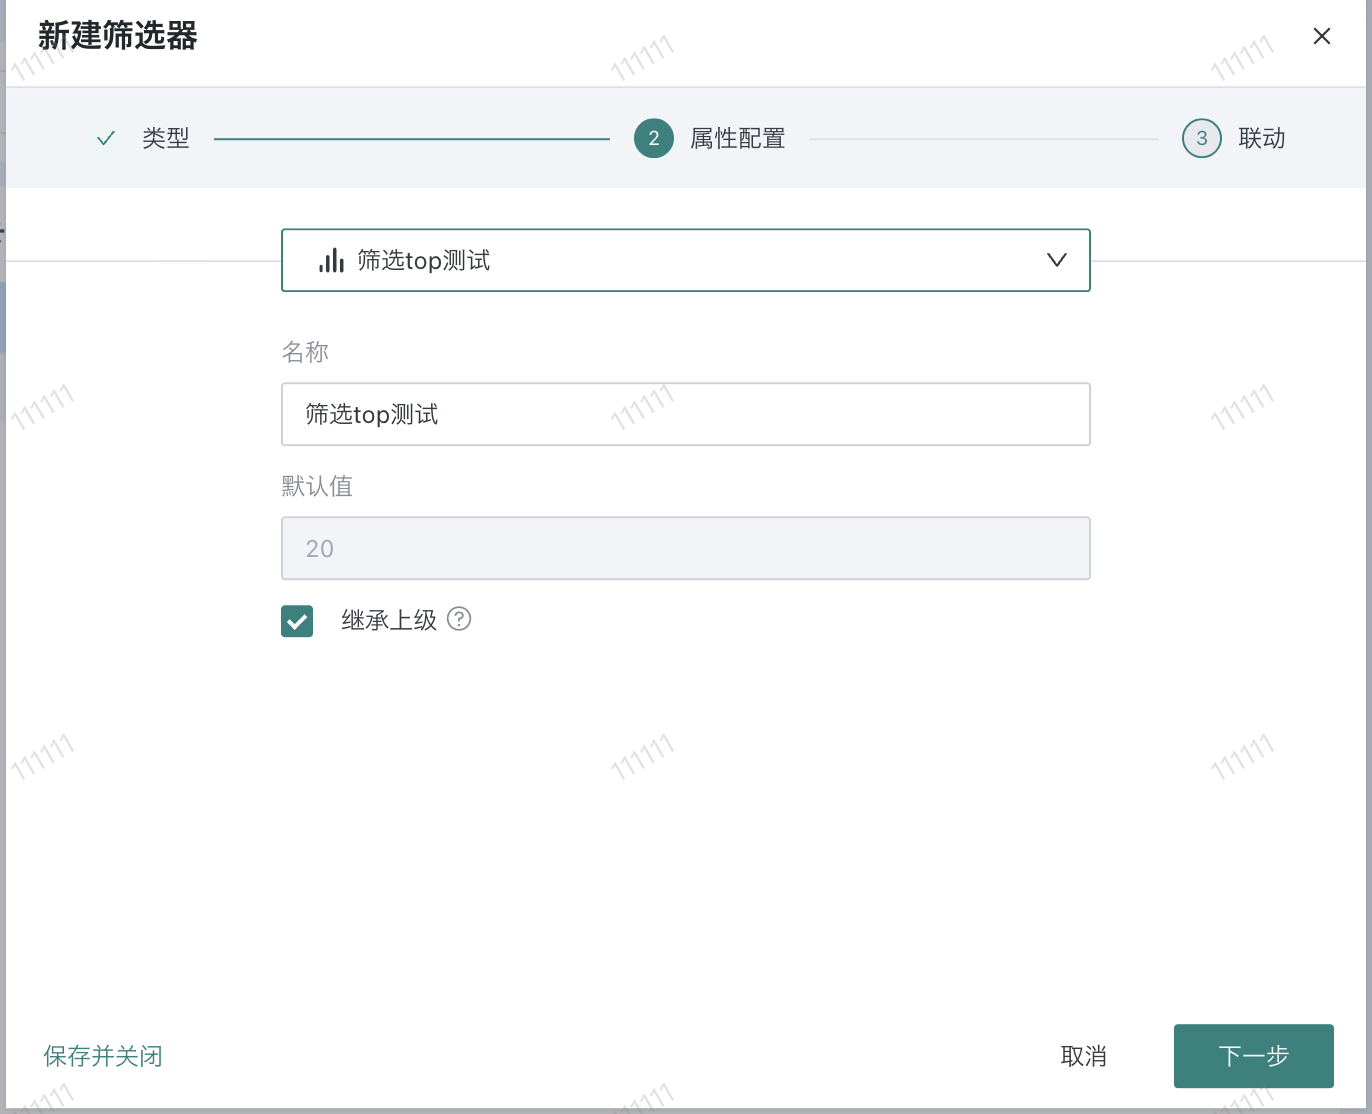Focus the 名称 text input field

click(x=685, y=414)
